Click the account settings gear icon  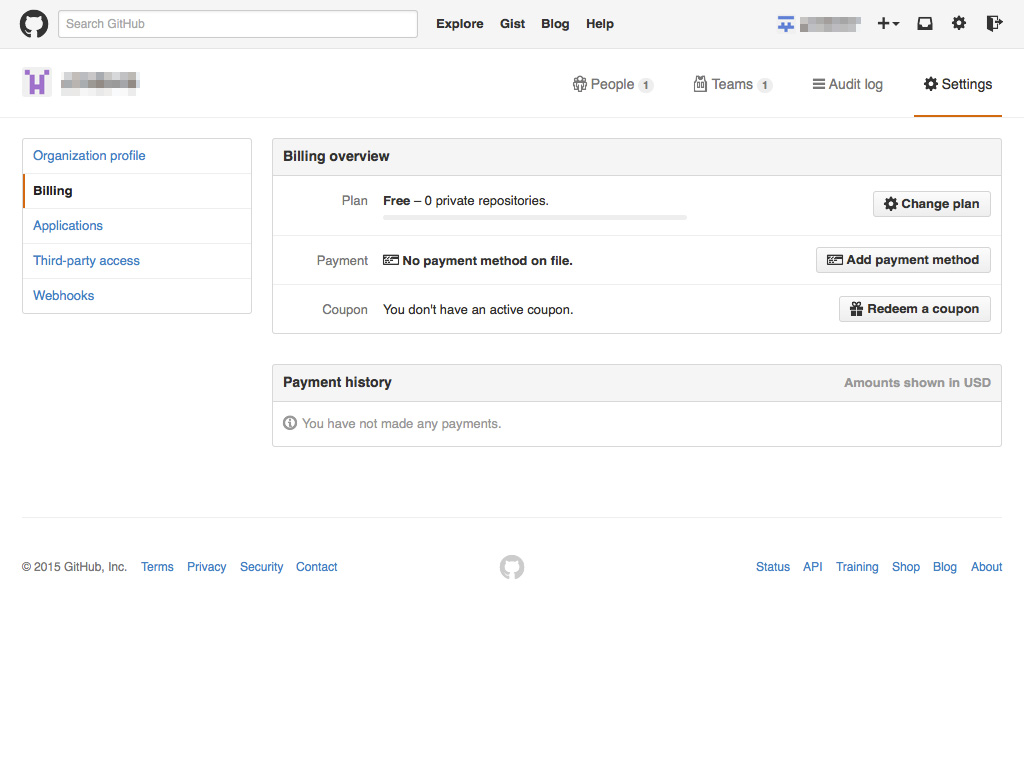click(x=959, y=23)
